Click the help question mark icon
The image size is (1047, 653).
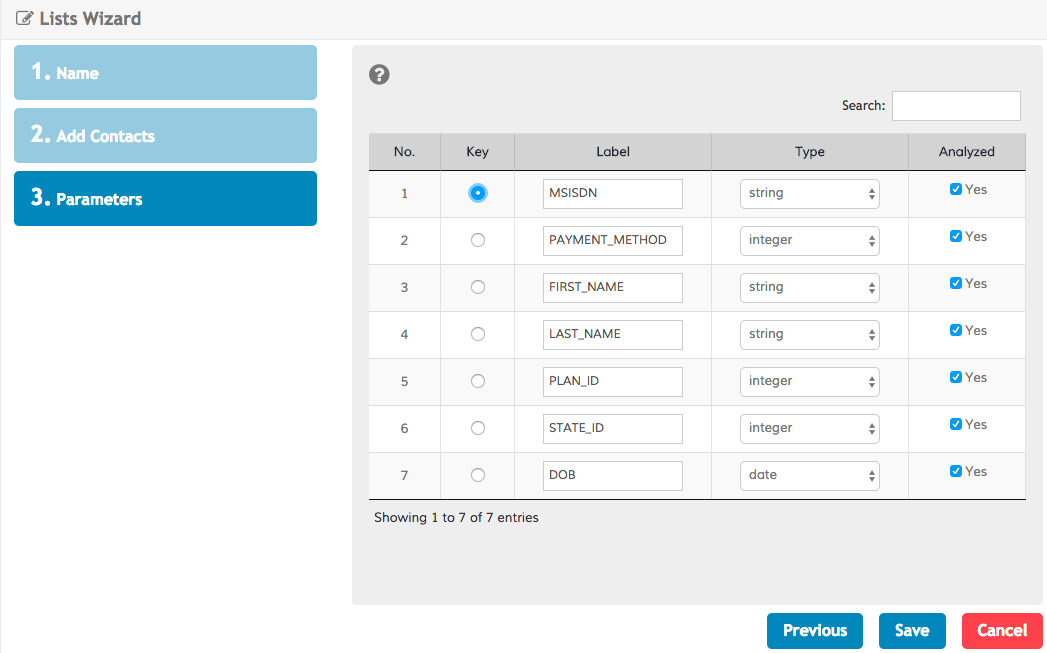tap(379, 74)
